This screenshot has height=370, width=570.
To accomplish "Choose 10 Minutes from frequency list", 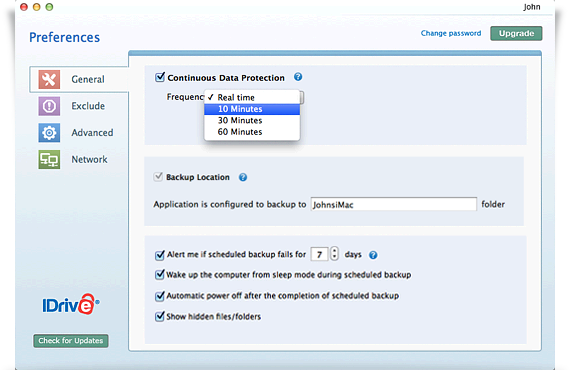I will pyautogui.click(x=252, y=109).
